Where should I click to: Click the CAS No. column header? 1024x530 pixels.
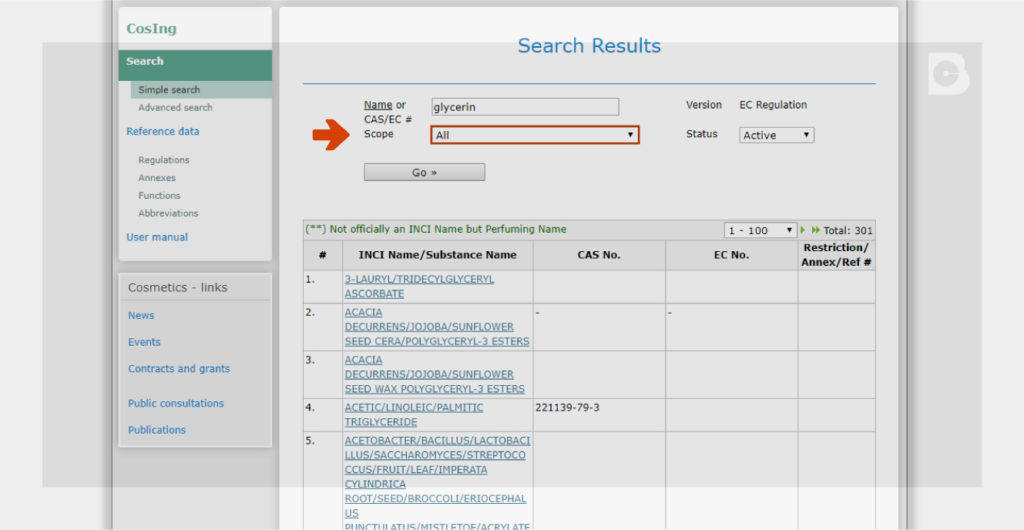[599, 255]
